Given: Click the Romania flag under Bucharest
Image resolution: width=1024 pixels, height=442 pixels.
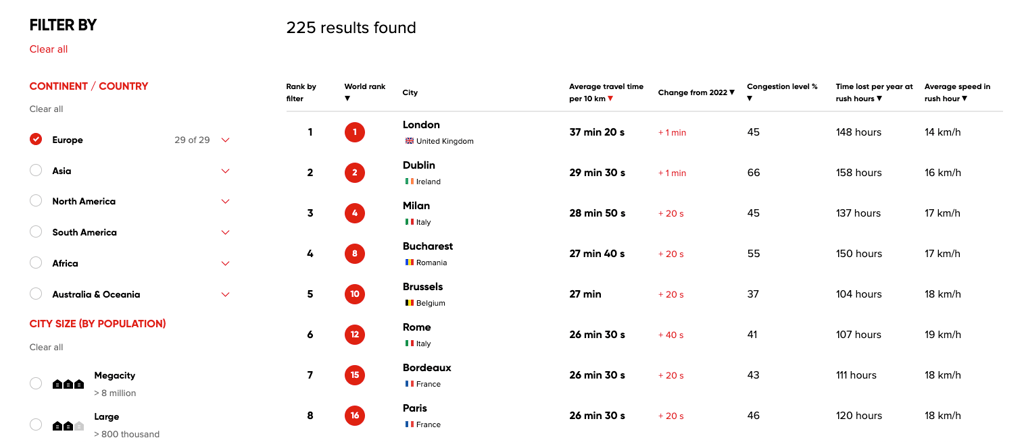Looking at the screenshot, I should (x=409, y=262).
